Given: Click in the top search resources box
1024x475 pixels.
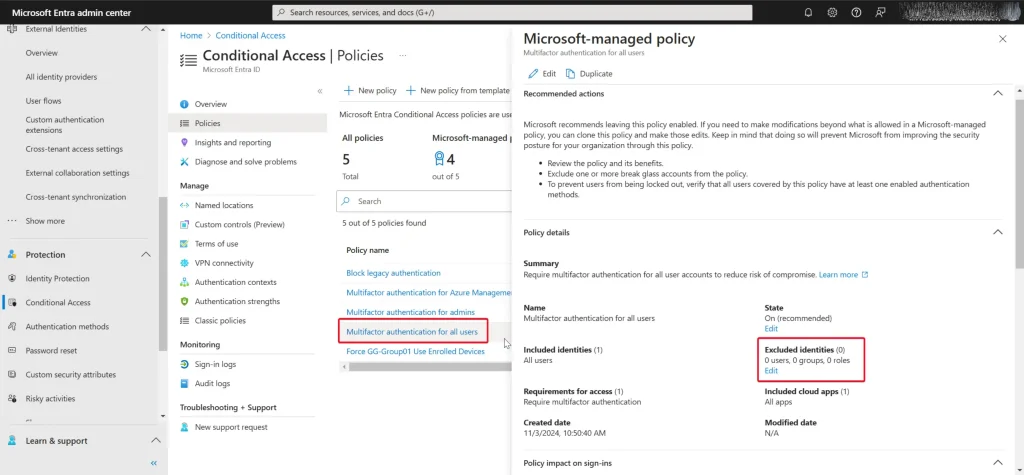Looking at the screenshot, I should tap(512, 12).
